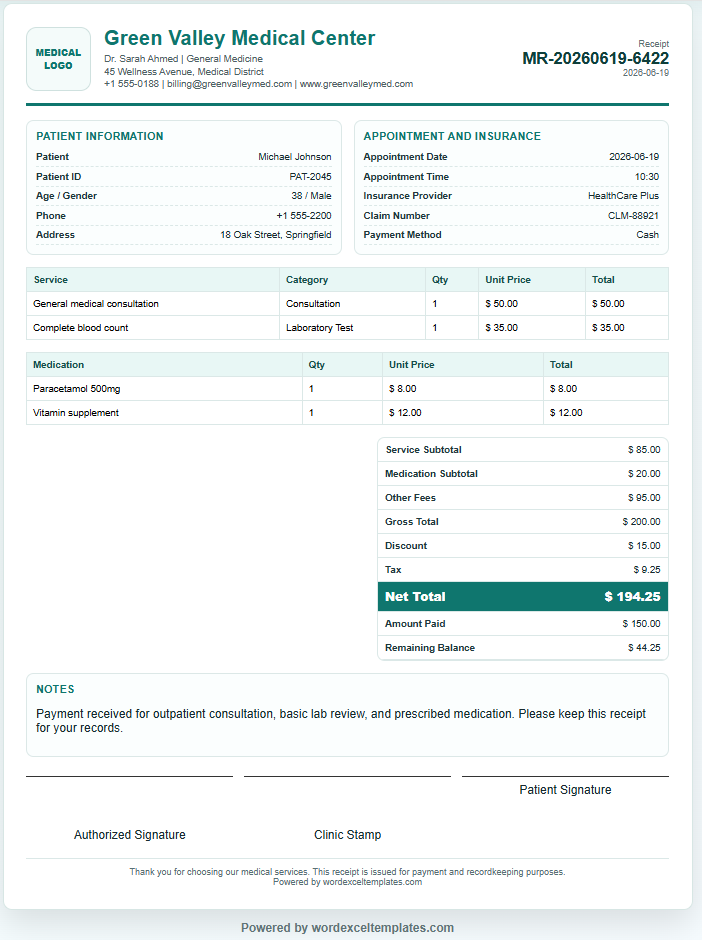
Task: Click the Appointment Date value 2026-06-19
Action: [x=634, y=156]
